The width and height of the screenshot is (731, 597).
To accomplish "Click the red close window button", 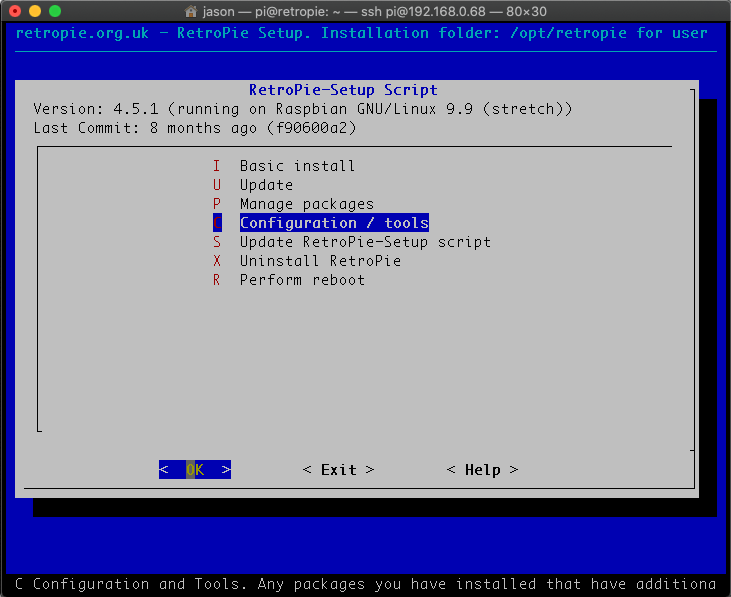I will pos(14,10).
